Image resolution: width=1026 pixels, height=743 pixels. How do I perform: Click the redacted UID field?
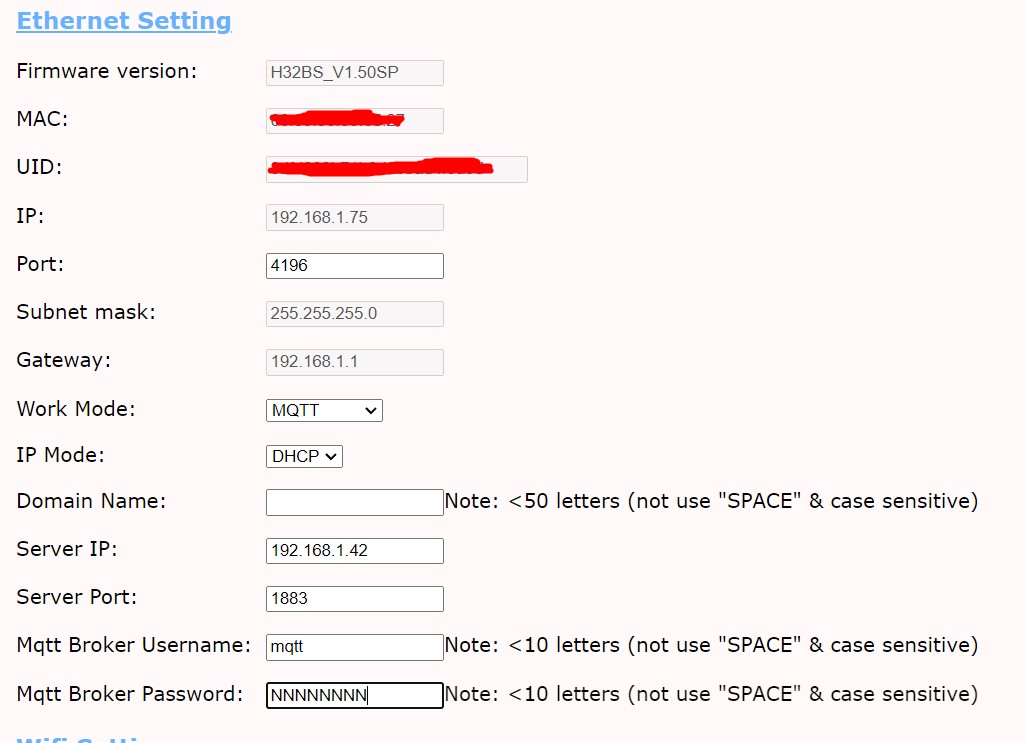coord(396,169)
